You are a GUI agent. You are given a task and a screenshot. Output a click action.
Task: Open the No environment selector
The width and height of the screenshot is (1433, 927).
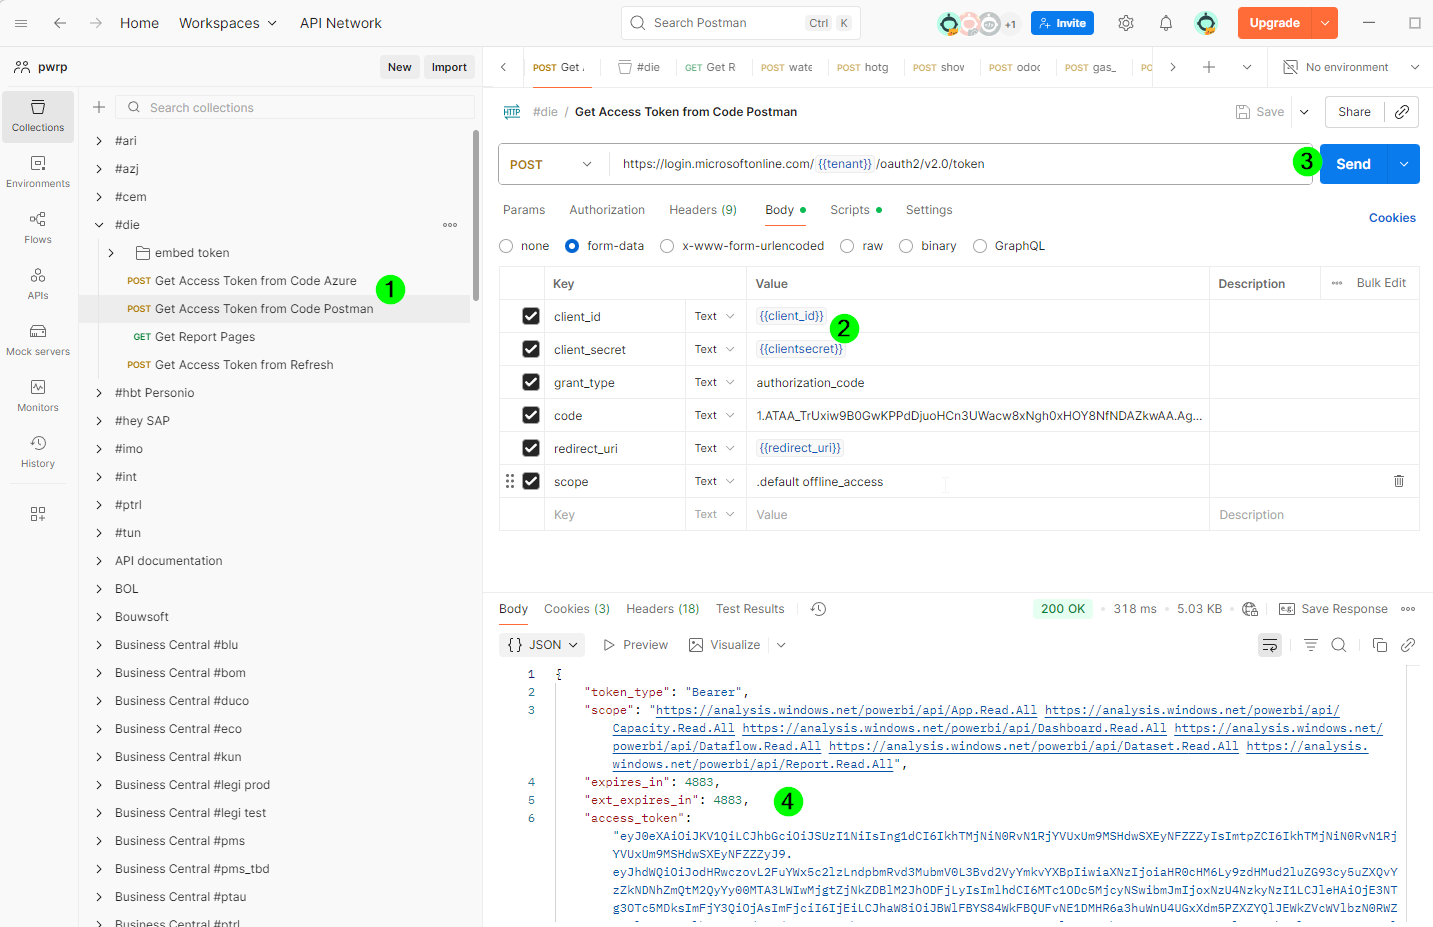1352,67
